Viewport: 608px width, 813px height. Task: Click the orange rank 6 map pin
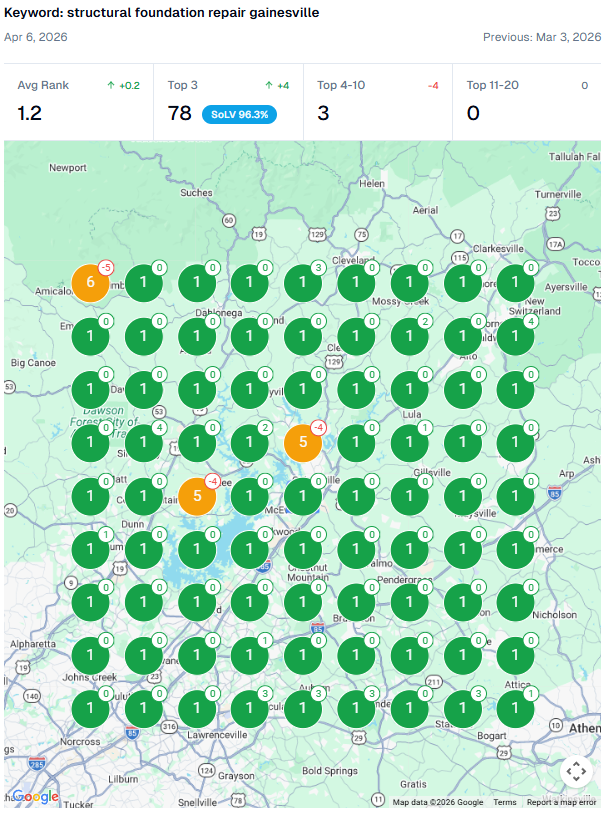[90, 283]
